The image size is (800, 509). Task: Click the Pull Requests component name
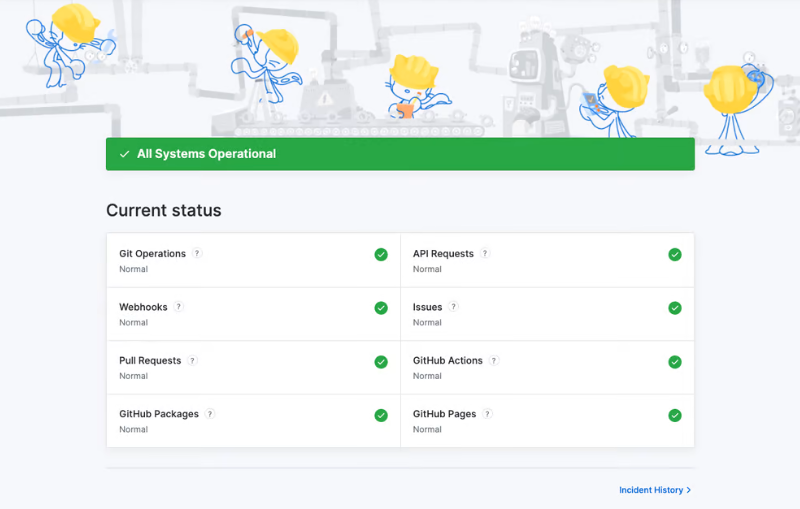coord(150,361)
